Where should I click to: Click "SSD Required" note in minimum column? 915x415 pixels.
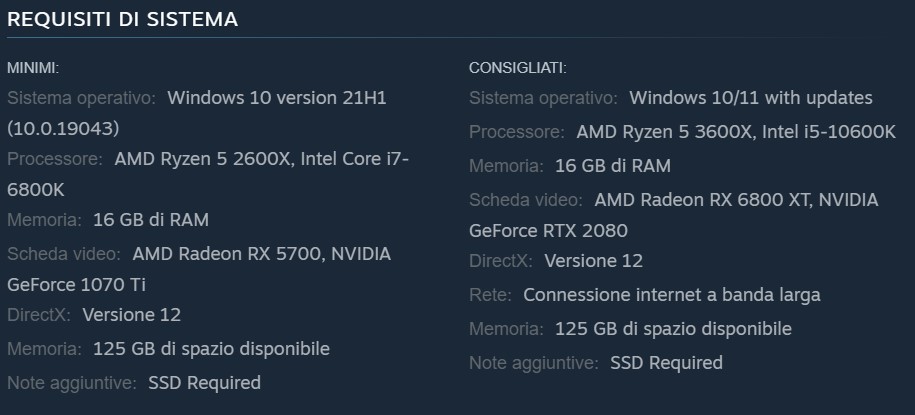point(204,382)
